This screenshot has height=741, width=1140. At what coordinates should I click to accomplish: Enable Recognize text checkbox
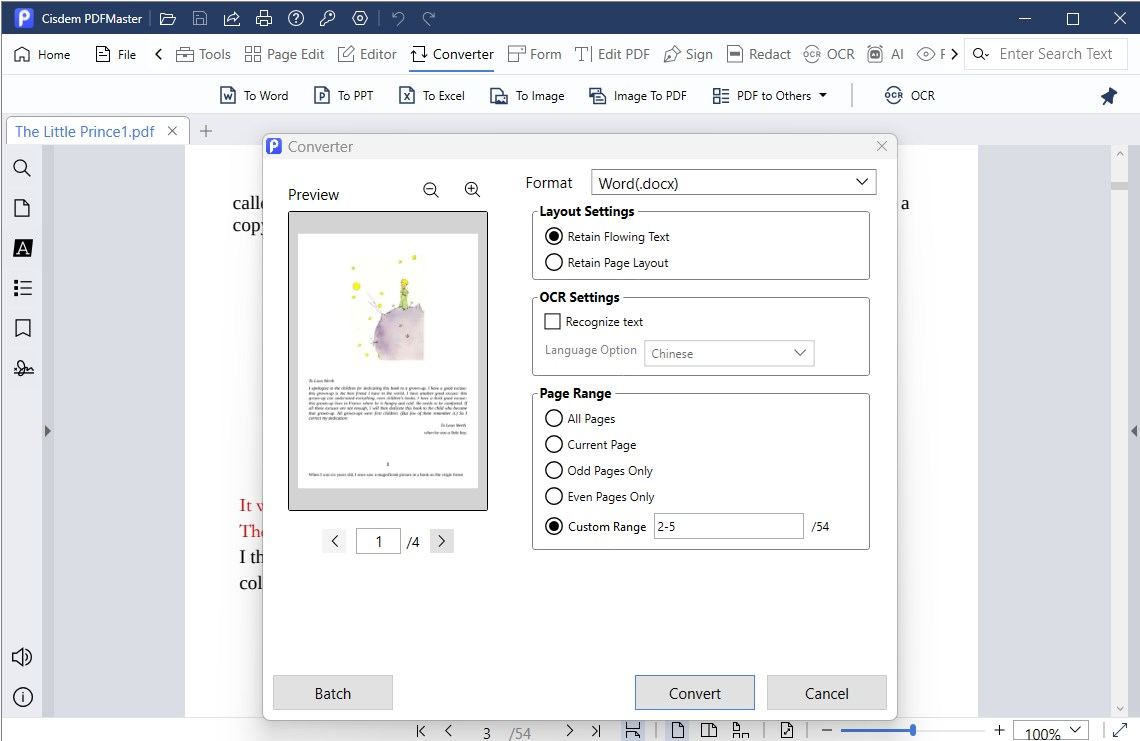tap(553, 321)
